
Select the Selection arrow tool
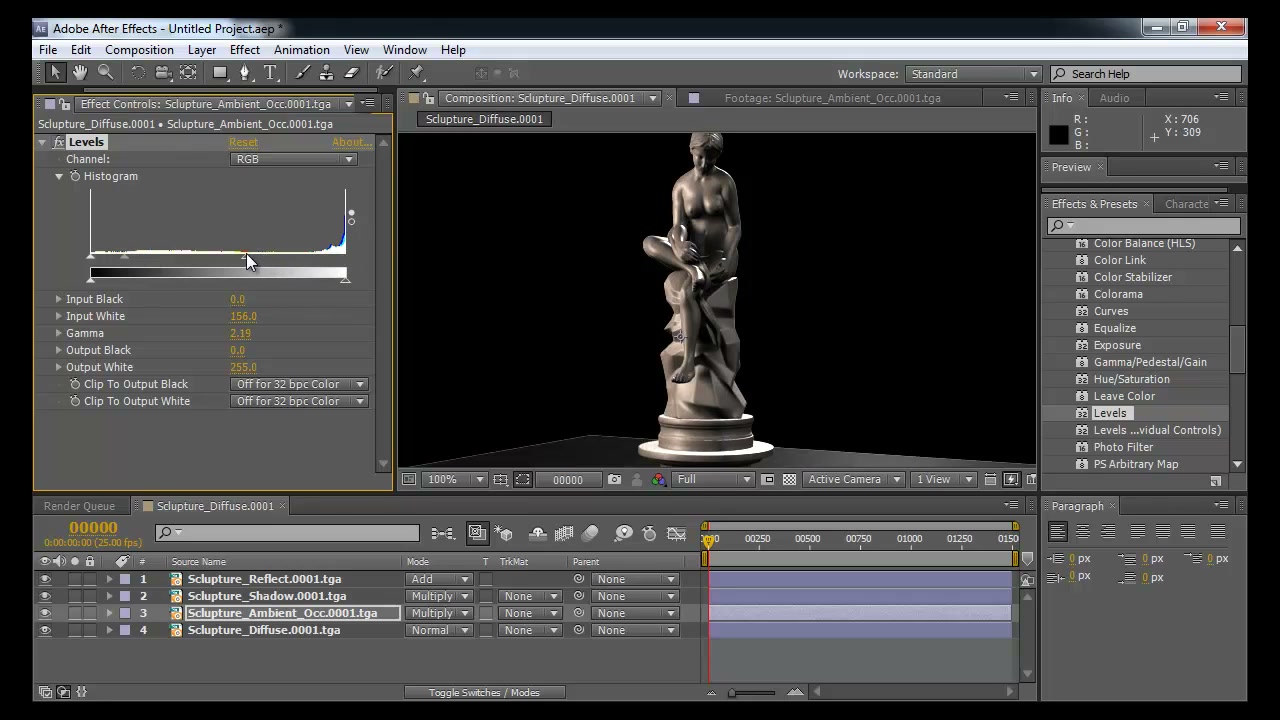55,73
